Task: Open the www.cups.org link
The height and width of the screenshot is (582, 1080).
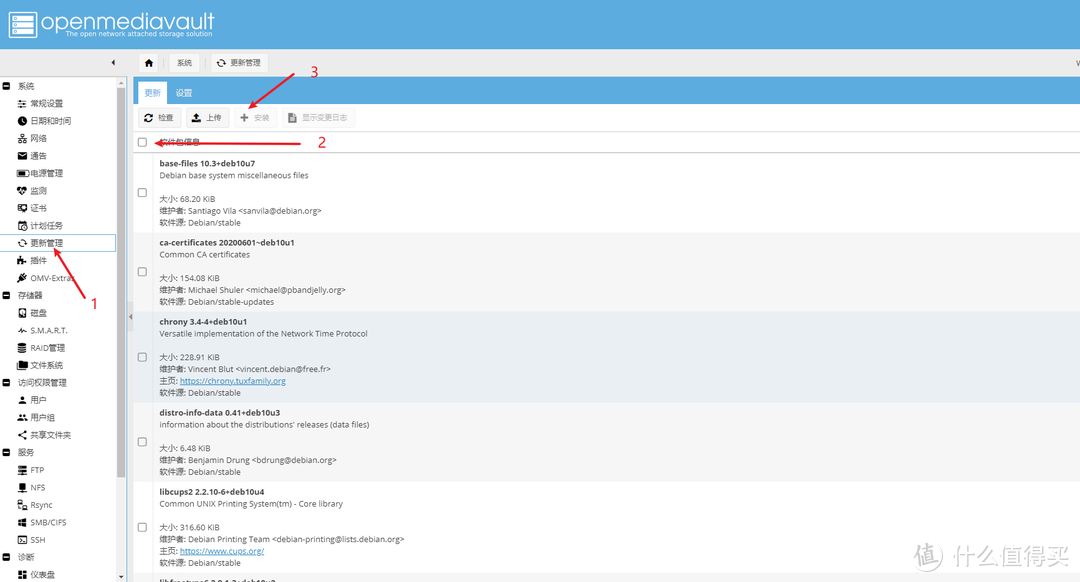Action: [x=222, y=551]
